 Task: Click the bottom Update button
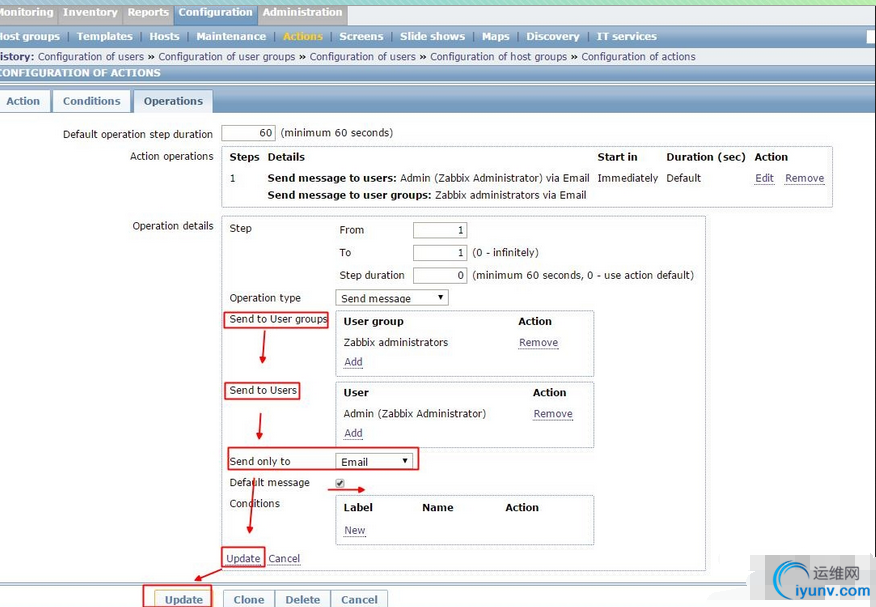point(183,599)
